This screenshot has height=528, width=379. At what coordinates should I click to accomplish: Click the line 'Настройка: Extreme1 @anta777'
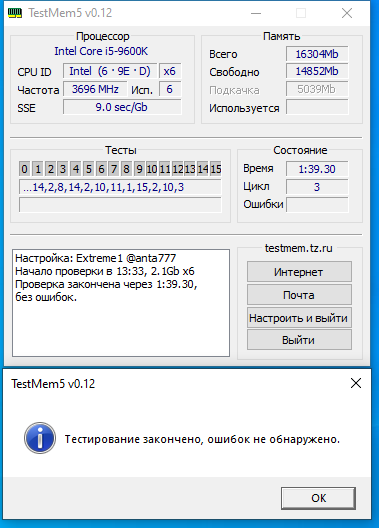(96, 258)
